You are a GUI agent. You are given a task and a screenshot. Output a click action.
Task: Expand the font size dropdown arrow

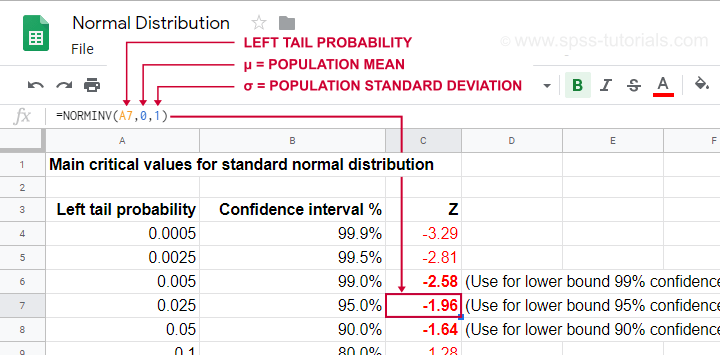(x=547, y=86)
